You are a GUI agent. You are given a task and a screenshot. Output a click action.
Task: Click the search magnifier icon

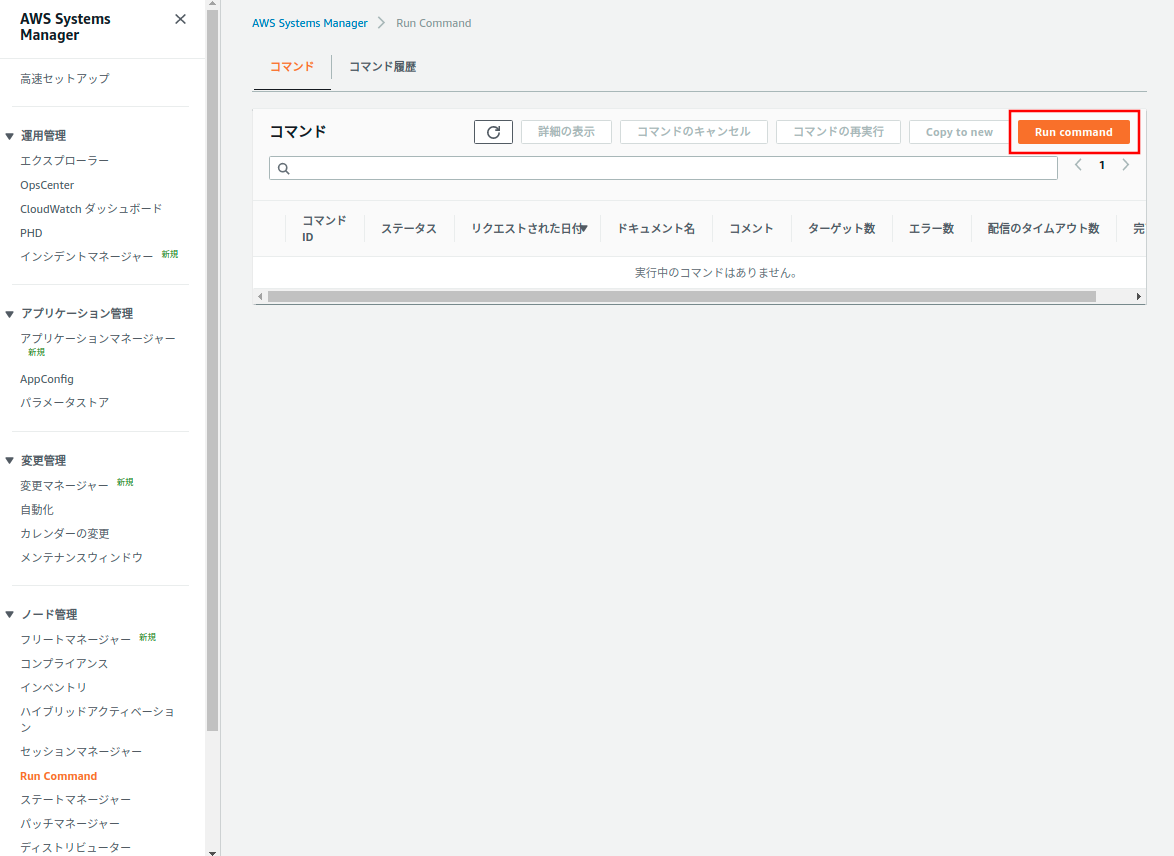284,169
